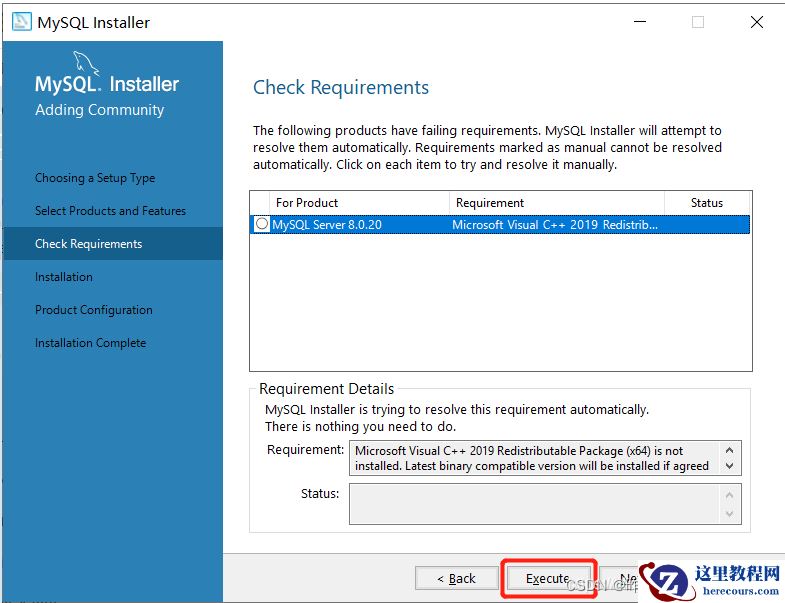Viewport: 785px width, 603px height.
Task: Click the Status box scroll-up arrow
Action: point(729,495)
